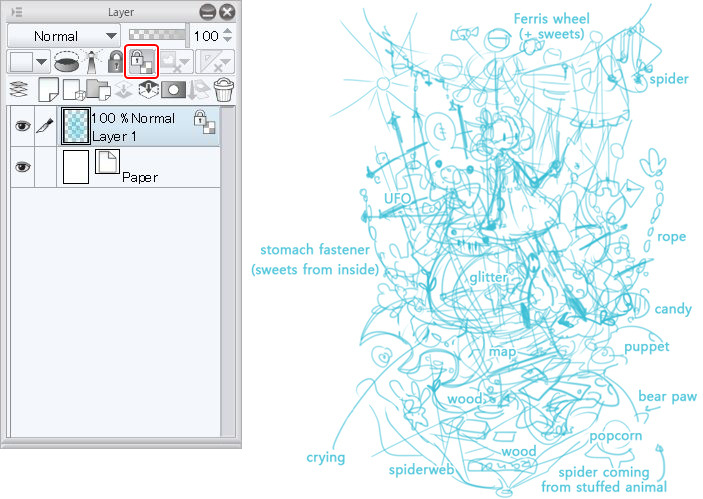Click the 'Ferris wheel' annotation on the sketch
703x499 pixels.
[x=551, y=19]
